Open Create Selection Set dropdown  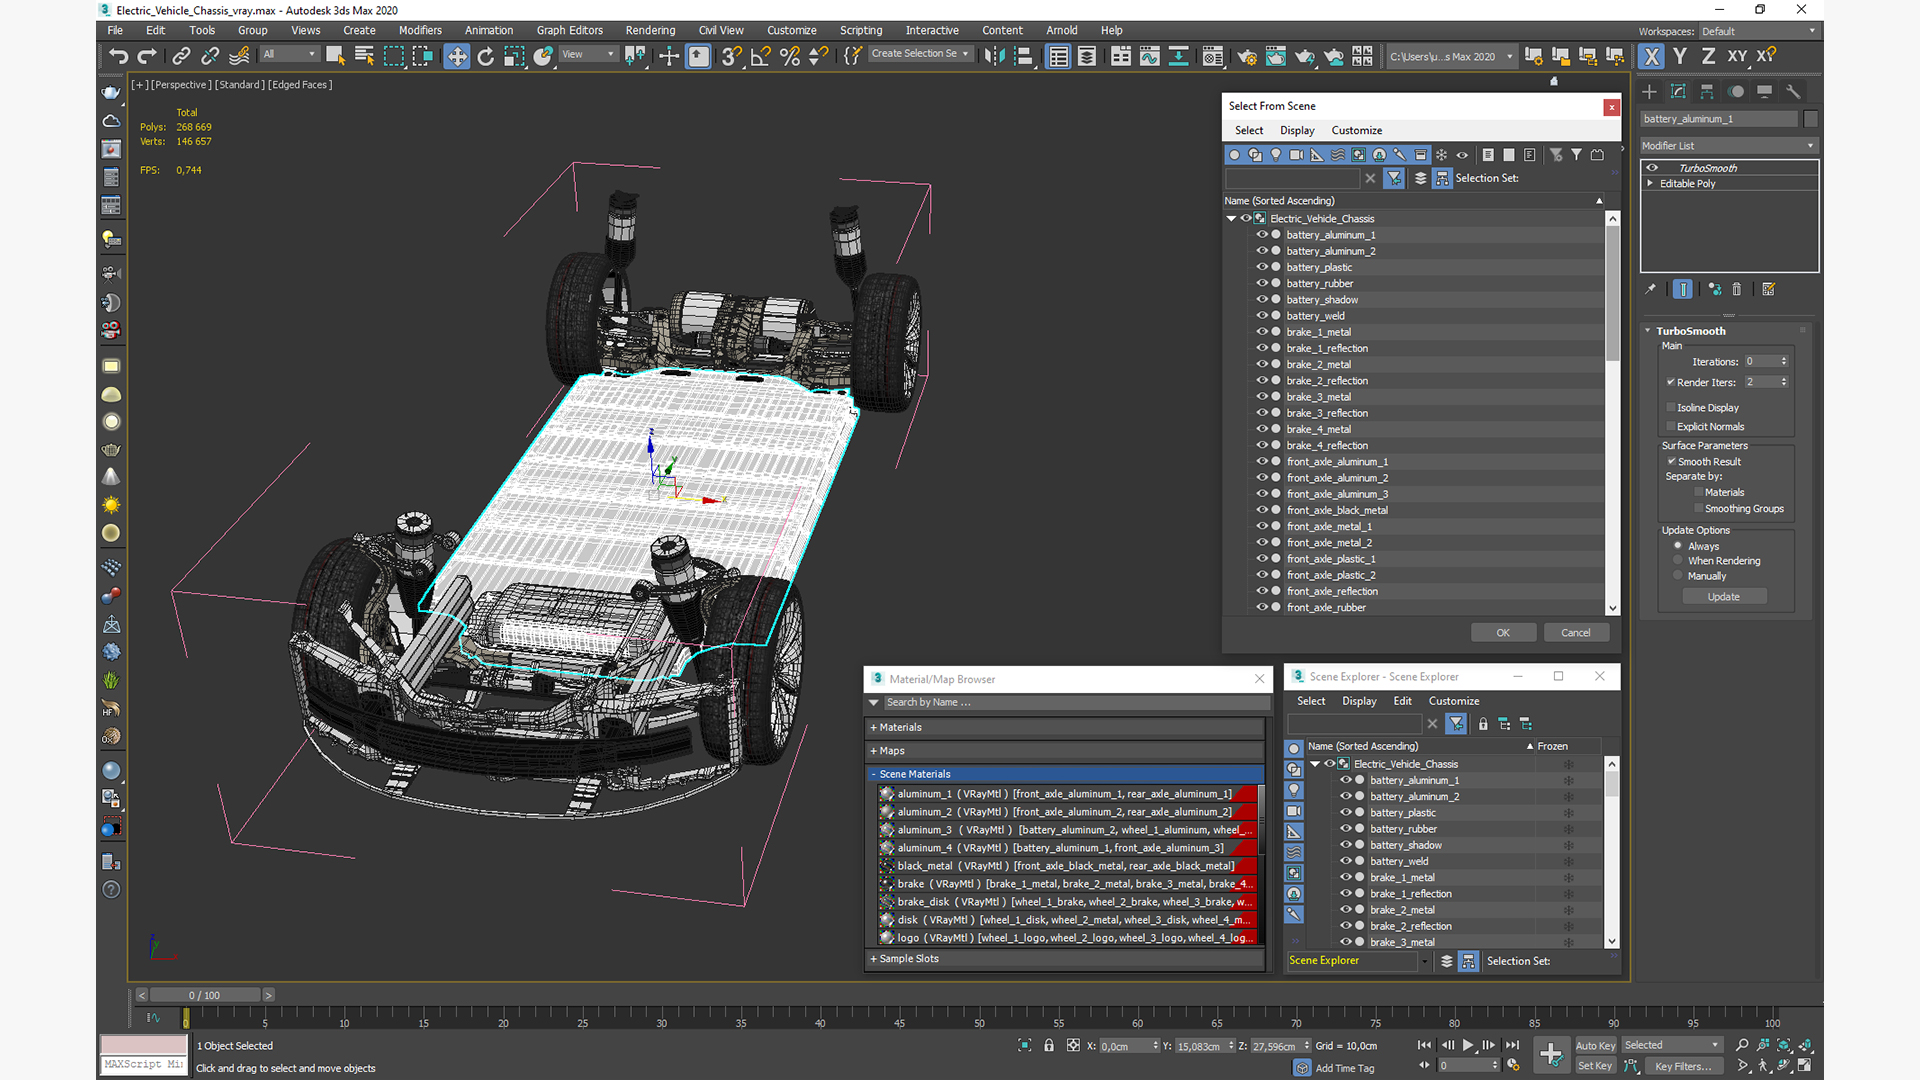pos(920,54)
